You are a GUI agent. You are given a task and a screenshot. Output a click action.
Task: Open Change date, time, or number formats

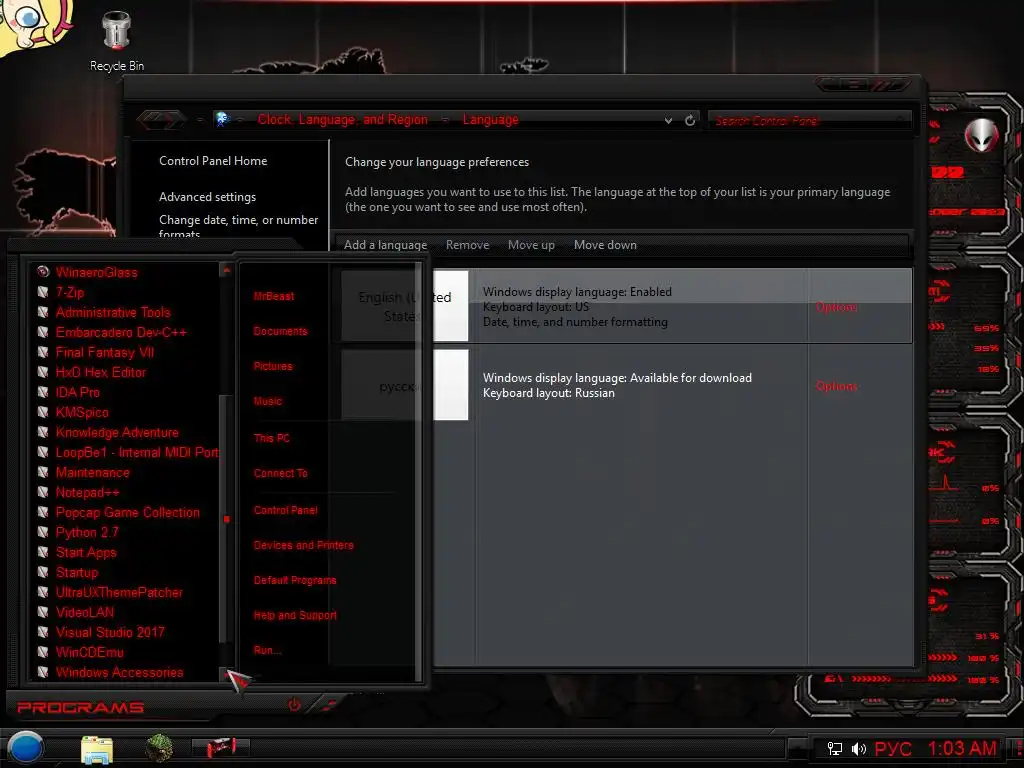[x=238, y=227]
